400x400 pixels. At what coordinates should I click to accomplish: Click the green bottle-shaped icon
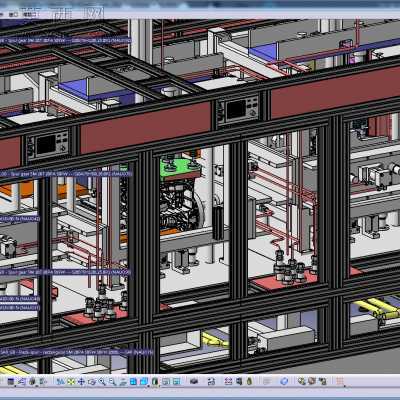249,381
